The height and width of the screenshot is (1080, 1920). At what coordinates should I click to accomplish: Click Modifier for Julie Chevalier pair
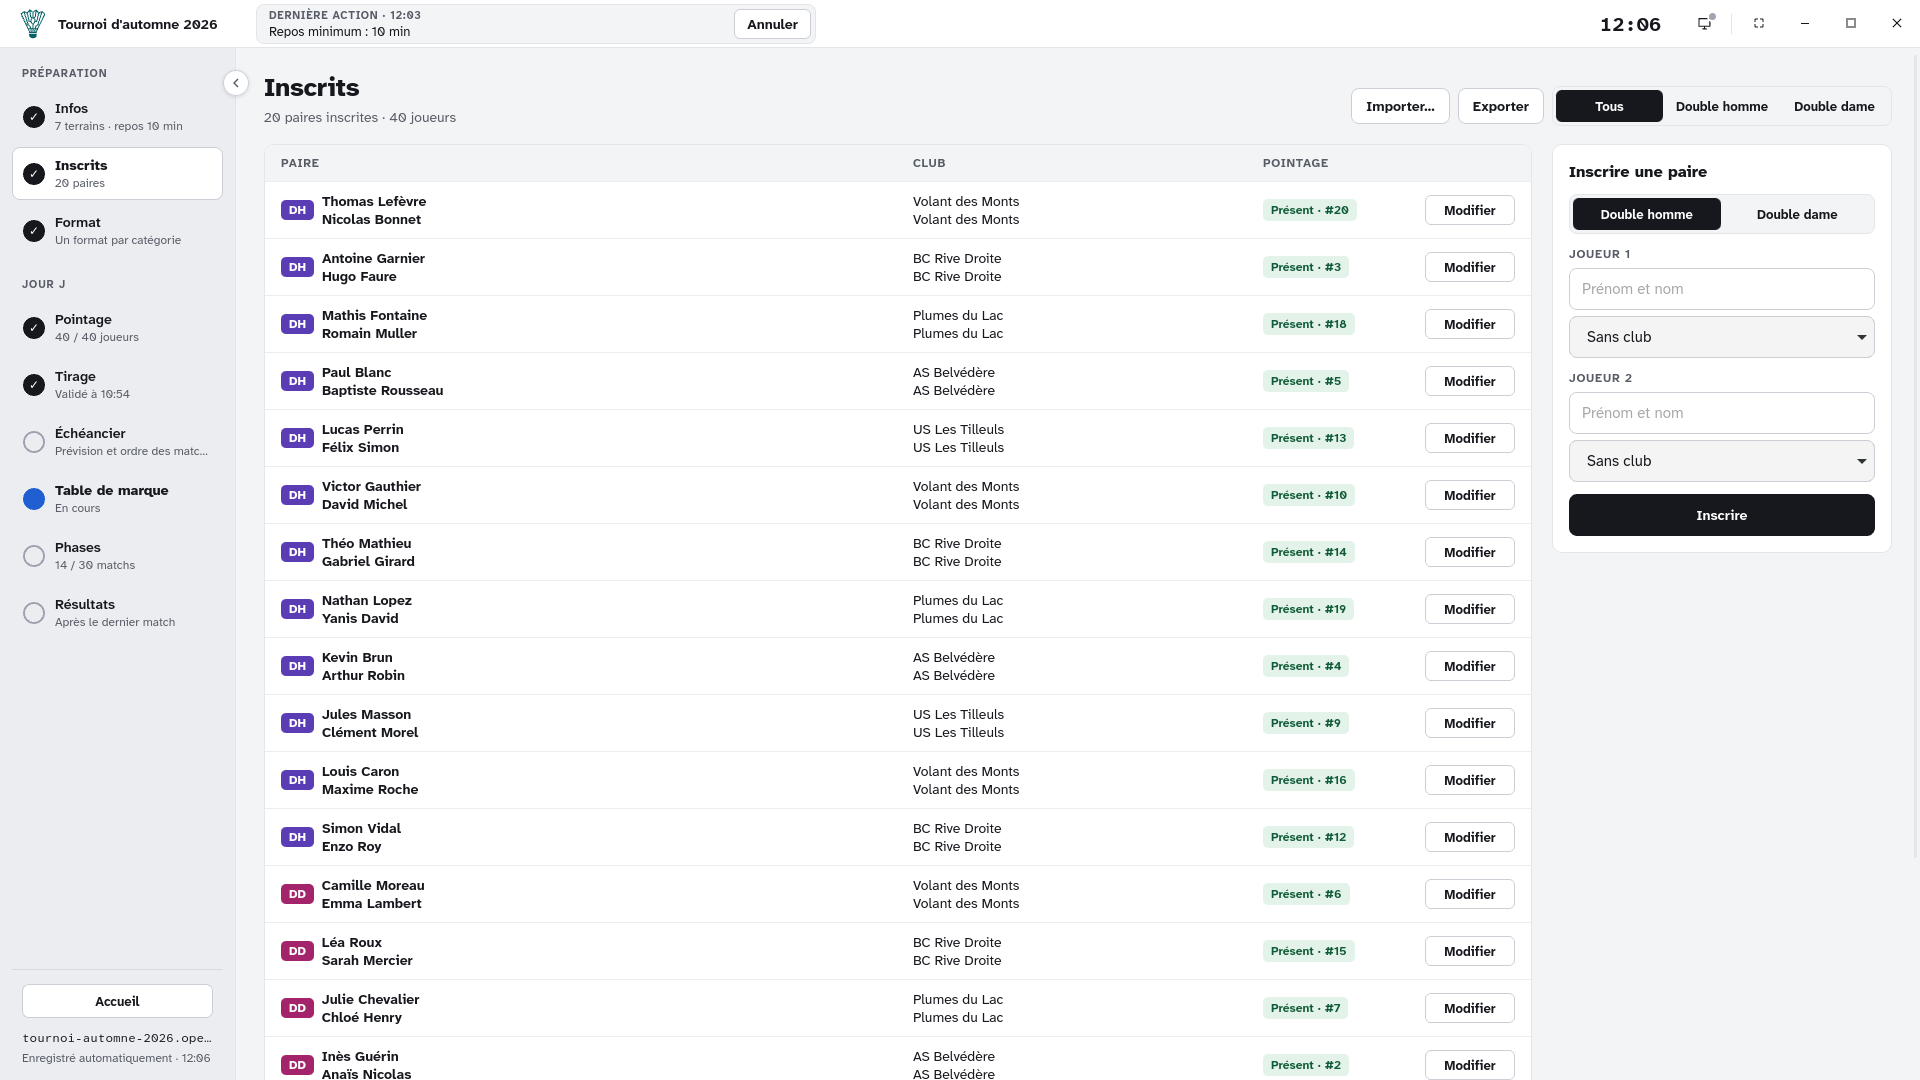tap(1469, 1008)
